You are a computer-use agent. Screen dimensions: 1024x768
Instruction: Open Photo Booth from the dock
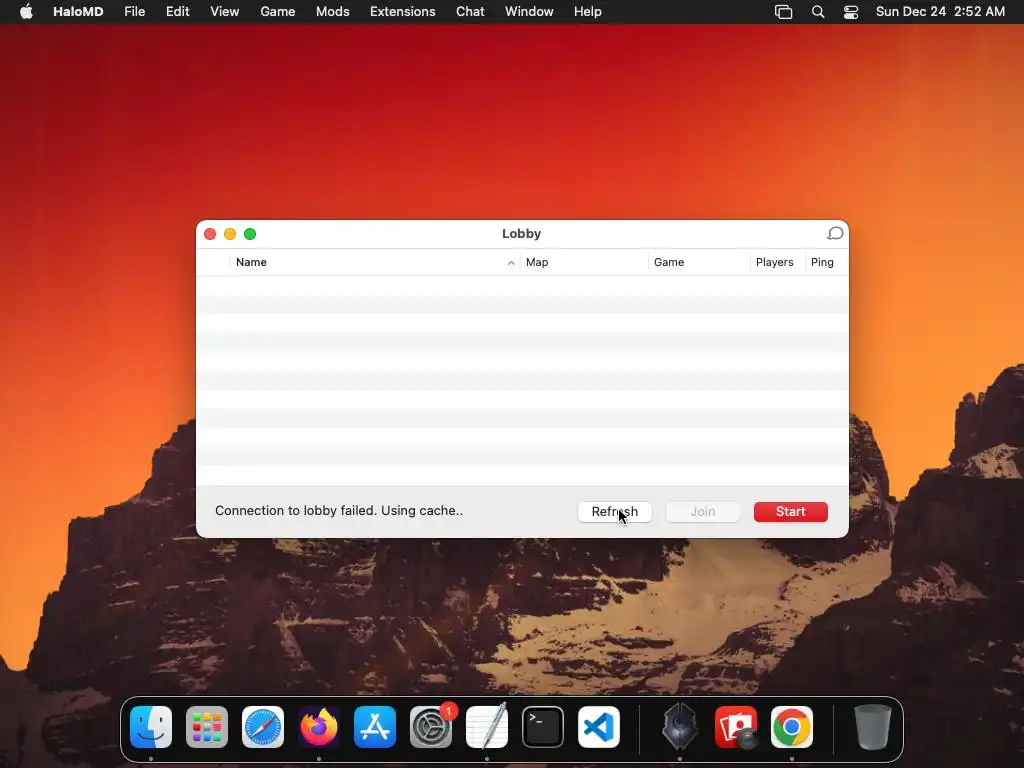(736, 727)
